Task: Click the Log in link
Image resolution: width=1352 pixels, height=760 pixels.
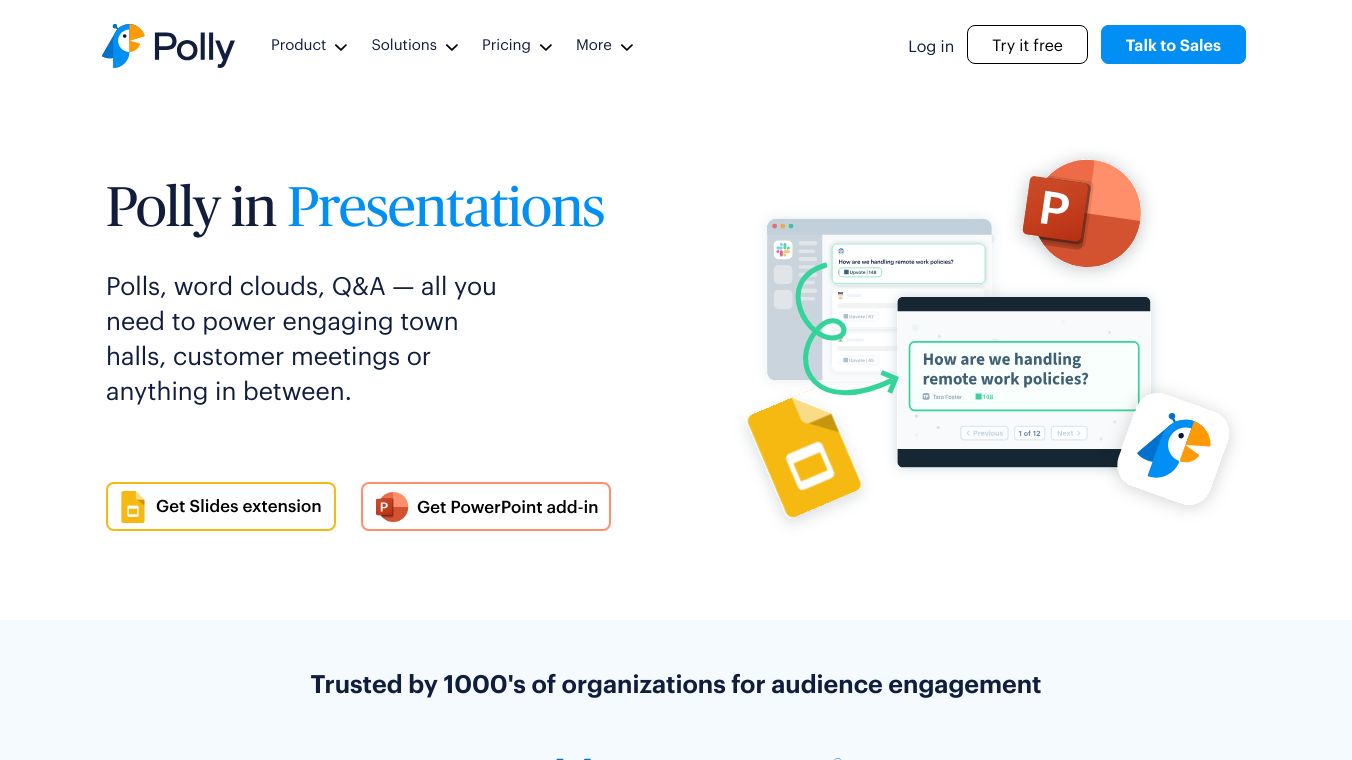Action: (931, 46)
